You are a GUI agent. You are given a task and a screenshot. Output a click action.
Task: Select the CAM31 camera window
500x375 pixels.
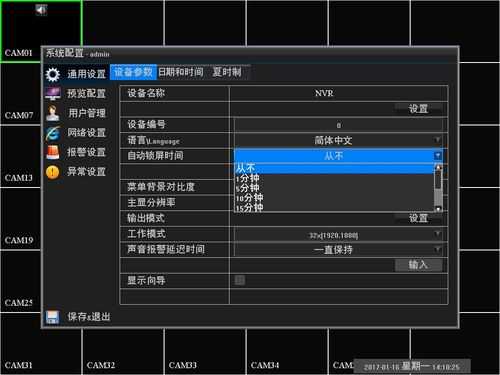coord(41,344)
